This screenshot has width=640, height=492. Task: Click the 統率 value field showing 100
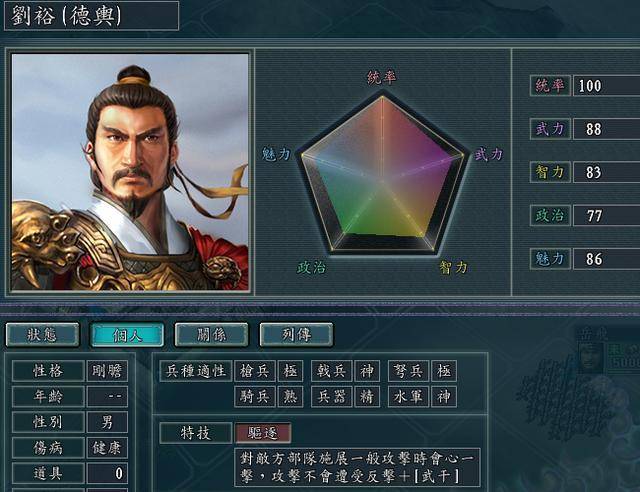pyautogui.click(x=607, y=86)
